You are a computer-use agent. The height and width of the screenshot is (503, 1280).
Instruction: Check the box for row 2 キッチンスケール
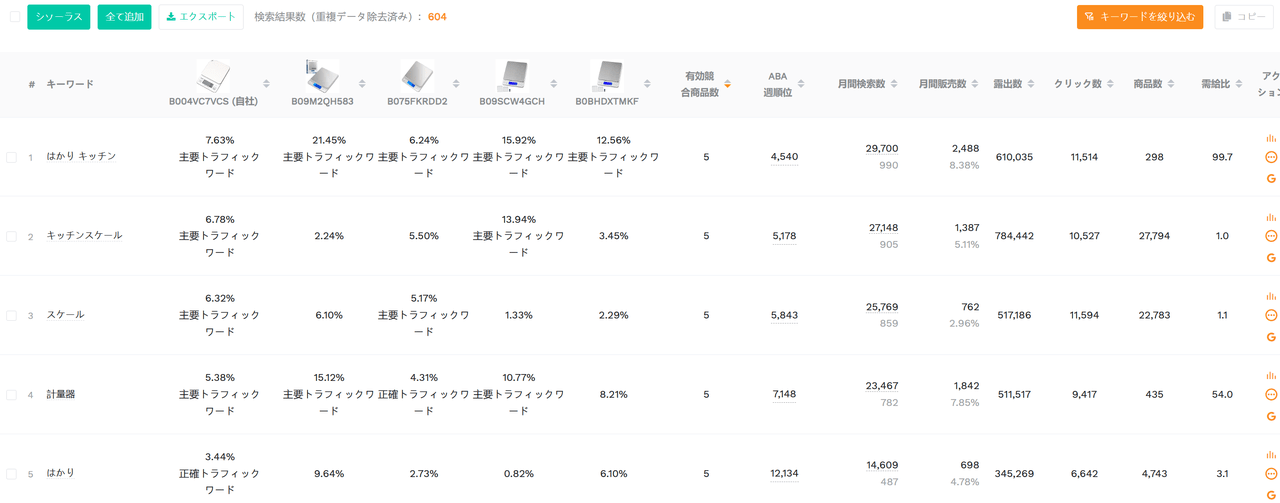pos(12,236)
